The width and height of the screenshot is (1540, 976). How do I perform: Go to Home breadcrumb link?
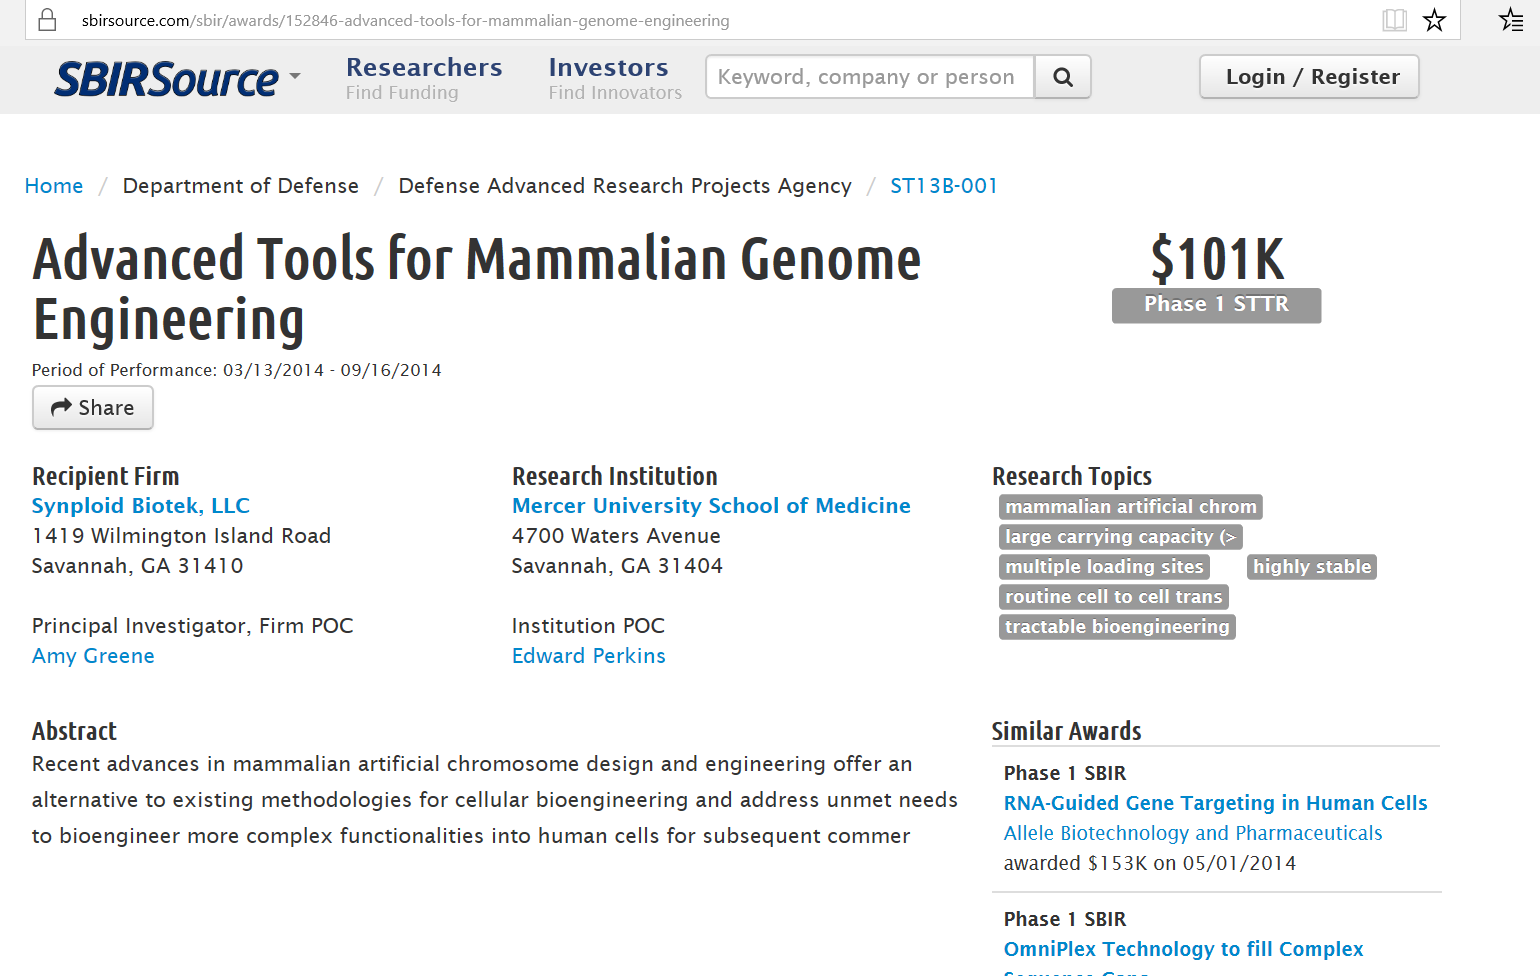(x=54, y=186)
